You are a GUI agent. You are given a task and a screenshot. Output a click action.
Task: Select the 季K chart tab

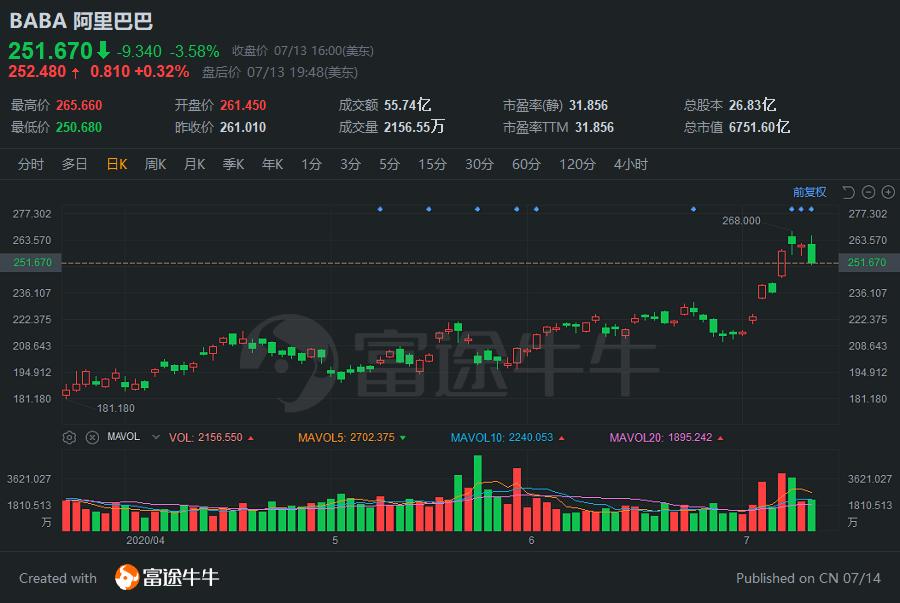(x=234, y=165)
